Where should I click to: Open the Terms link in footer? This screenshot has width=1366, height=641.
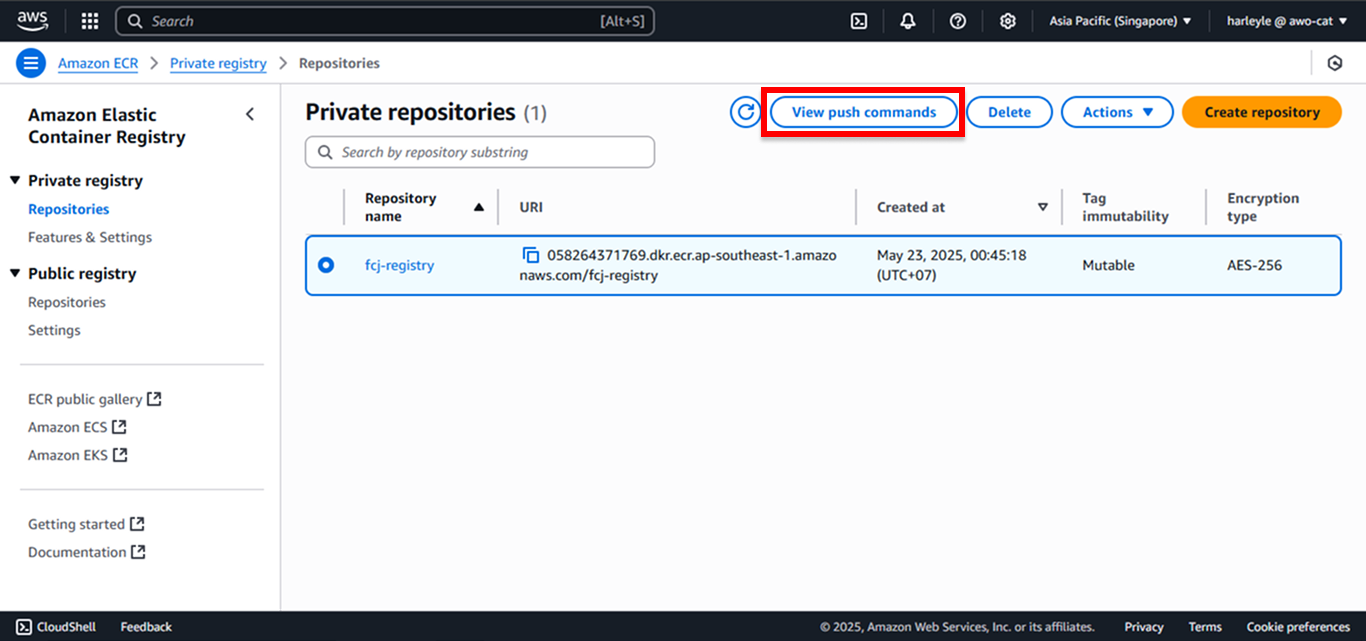pyautogui.click(x=1205, y=627)
